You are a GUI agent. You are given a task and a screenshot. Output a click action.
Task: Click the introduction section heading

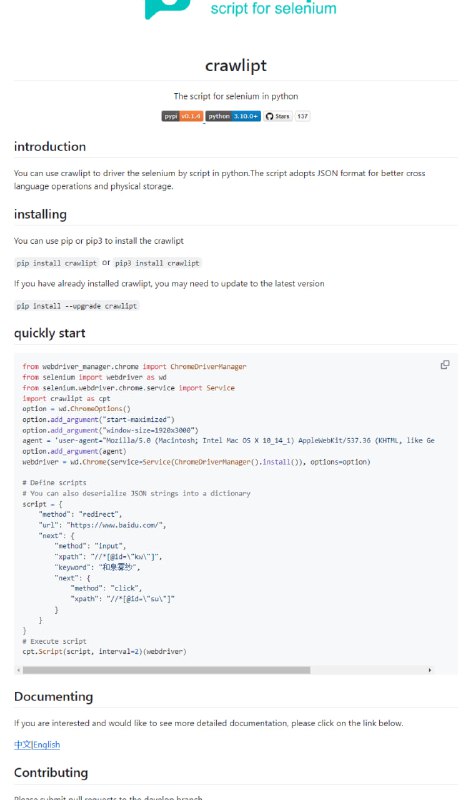click(x=50, y=146)
